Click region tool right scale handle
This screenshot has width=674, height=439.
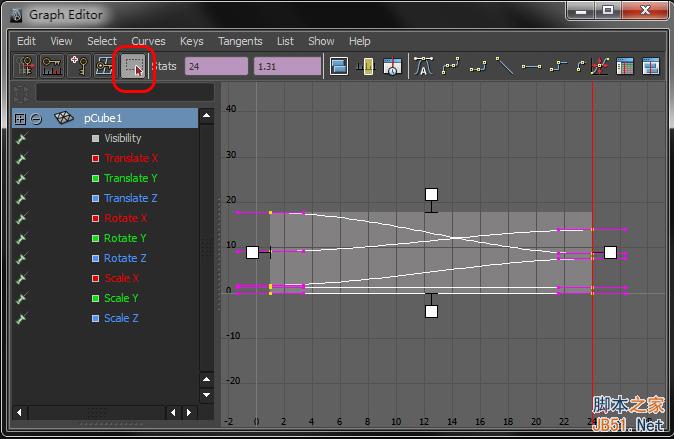click(x=610, y=252)
